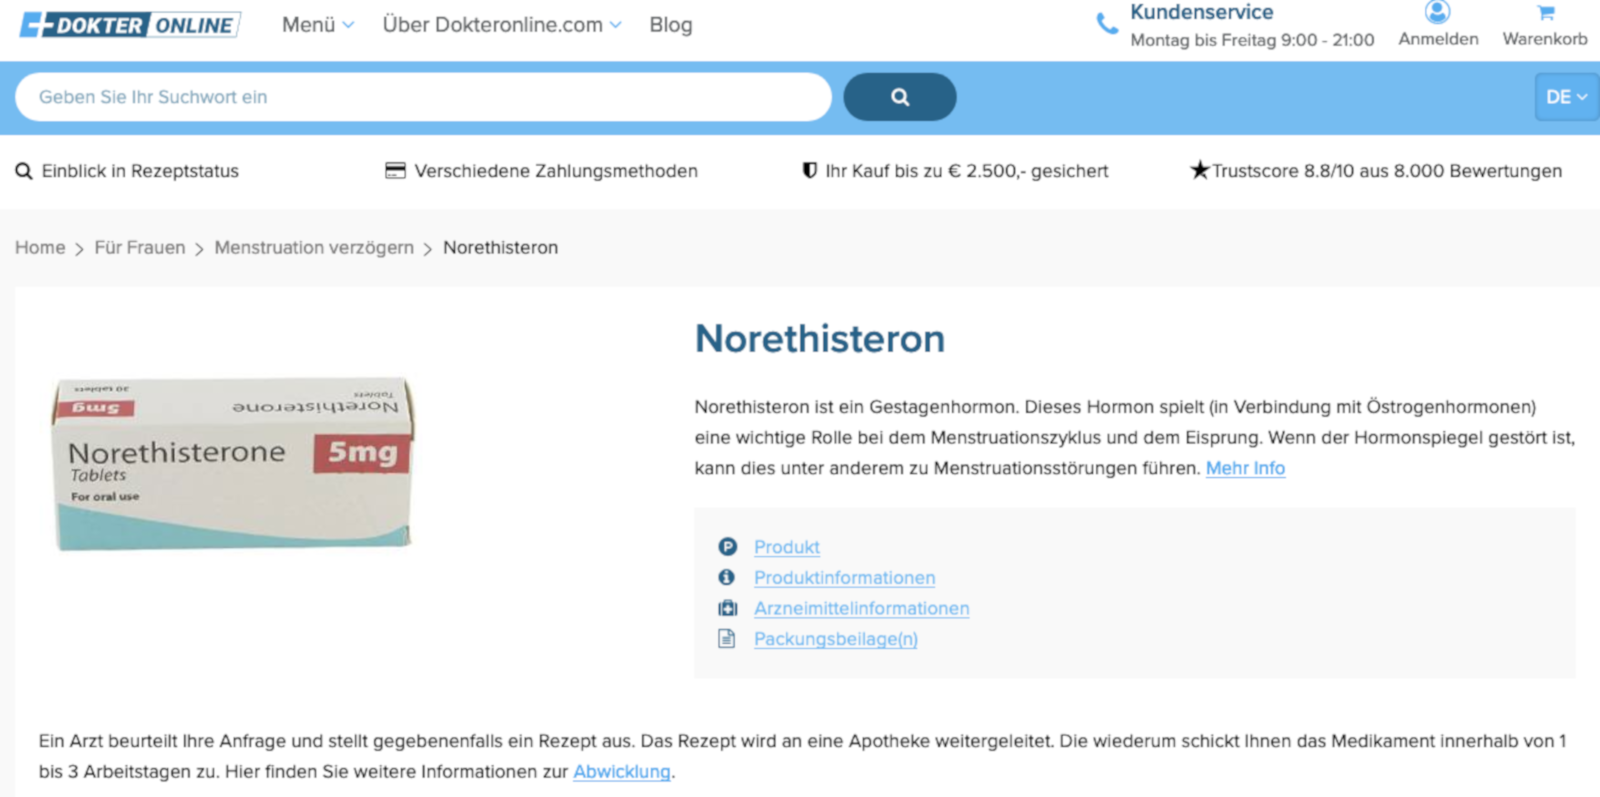Viewport: 1600px width, 797px height.
Task: Open the DE language selector
Action: (1565, 97)
